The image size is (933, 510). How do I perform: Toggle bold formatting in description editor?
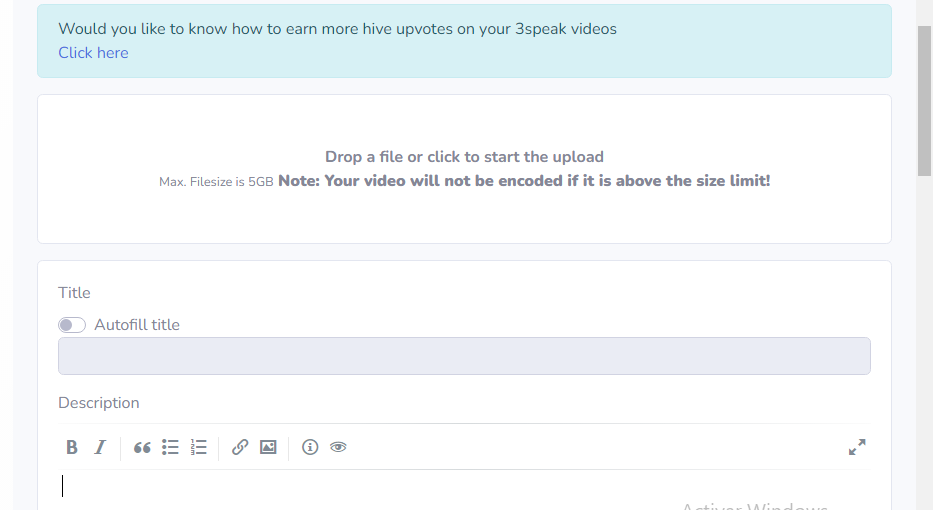(x=72, y=448)
